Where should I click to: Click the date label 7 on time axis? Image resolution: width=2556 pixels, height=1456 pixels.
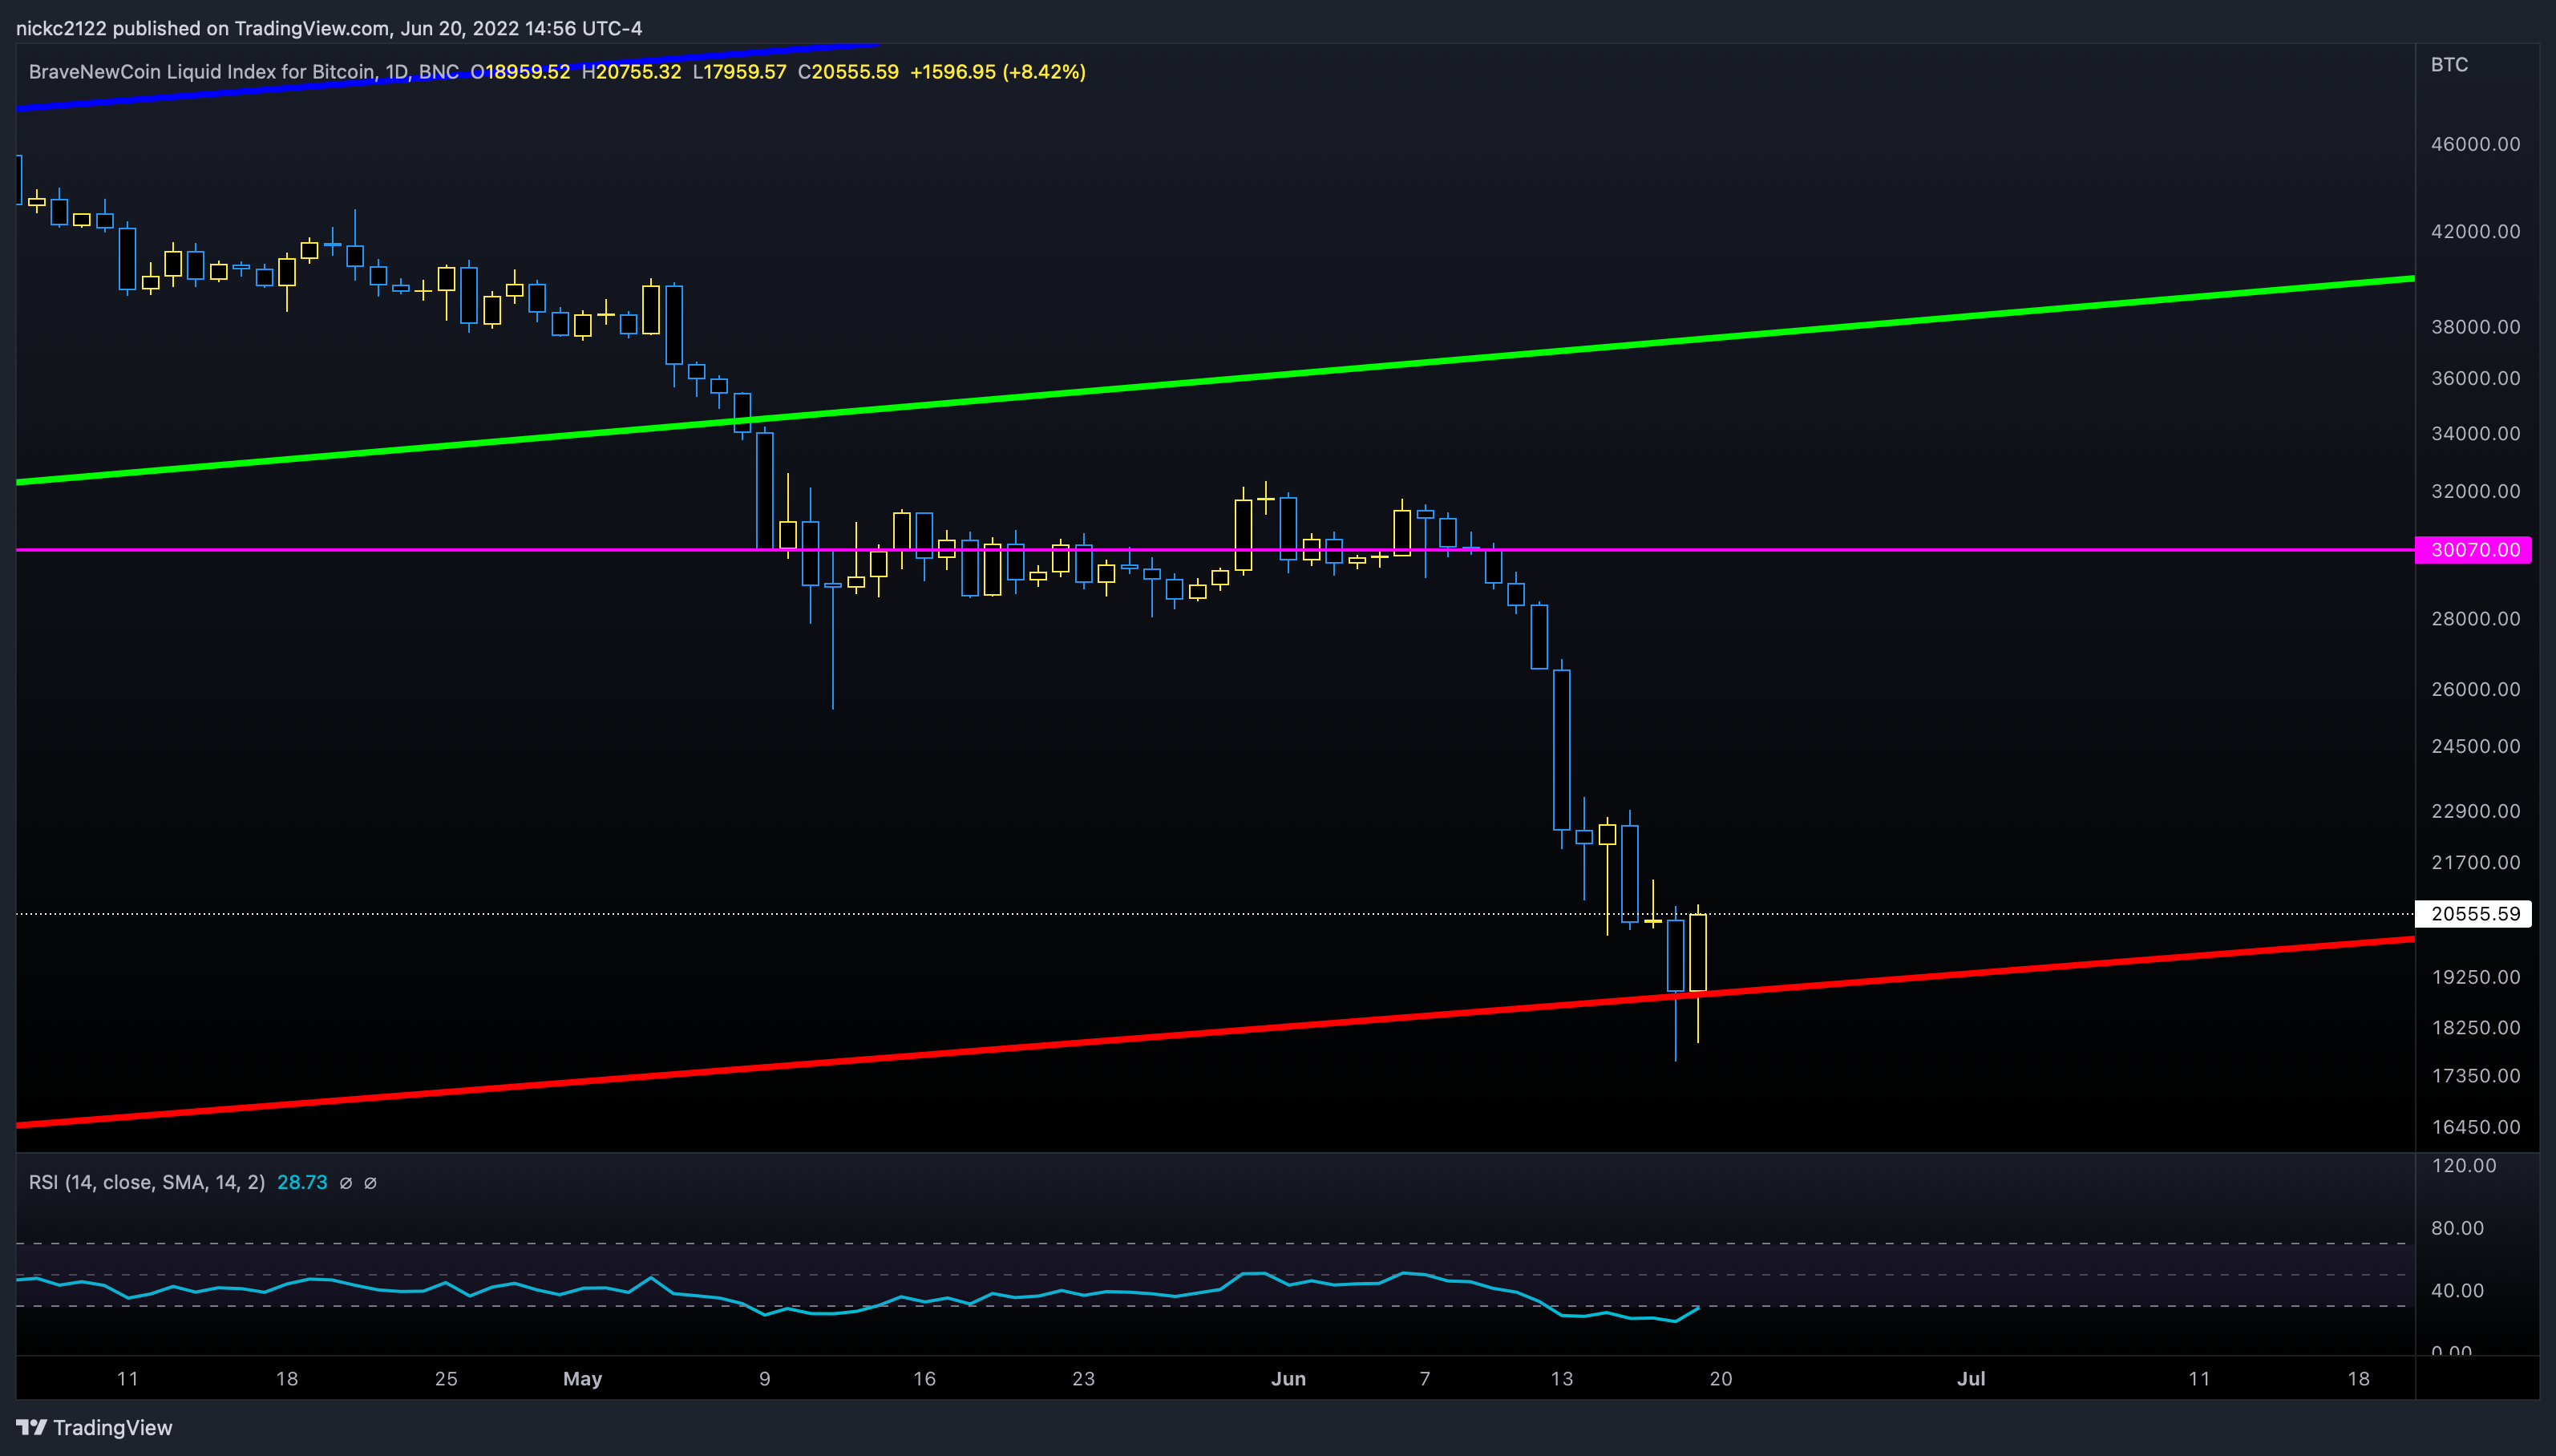click(1425, 1379)
